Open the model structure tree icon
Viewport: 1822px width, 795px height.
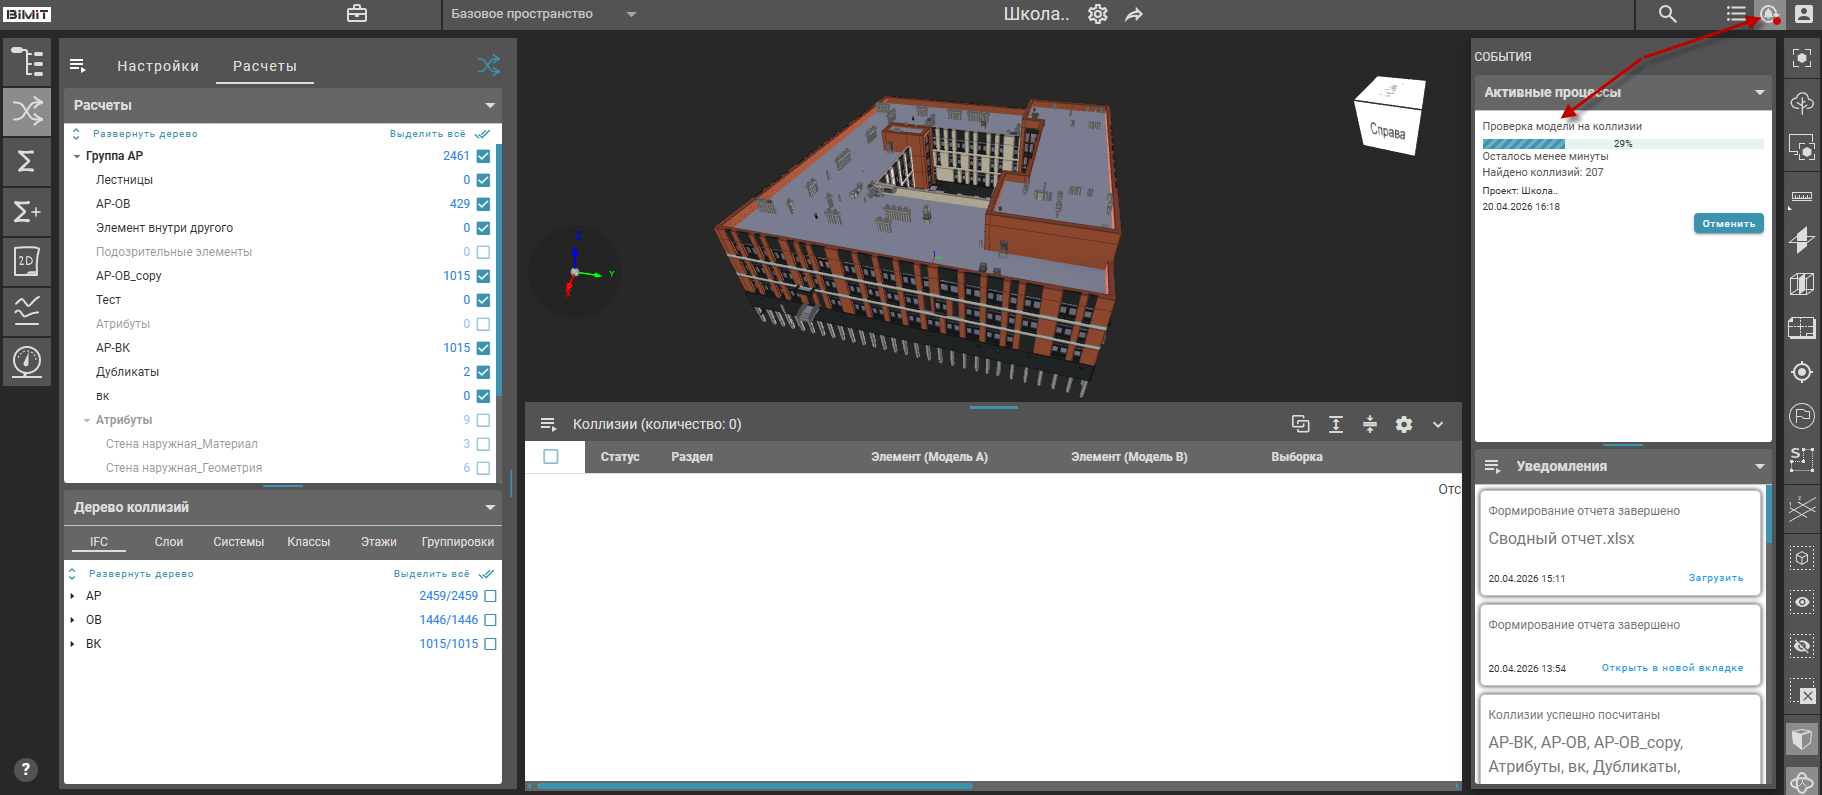(27, 62)
